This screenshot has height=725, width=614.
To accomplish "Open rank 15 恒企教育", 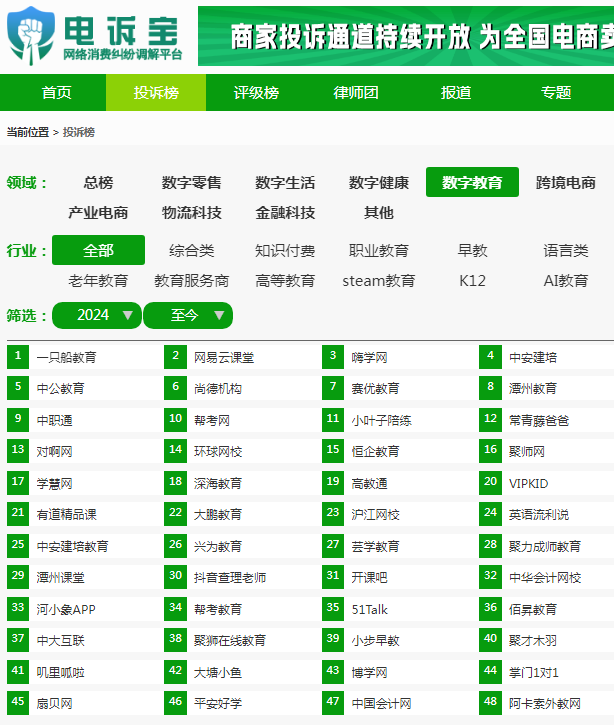I will tap(375, 451).
